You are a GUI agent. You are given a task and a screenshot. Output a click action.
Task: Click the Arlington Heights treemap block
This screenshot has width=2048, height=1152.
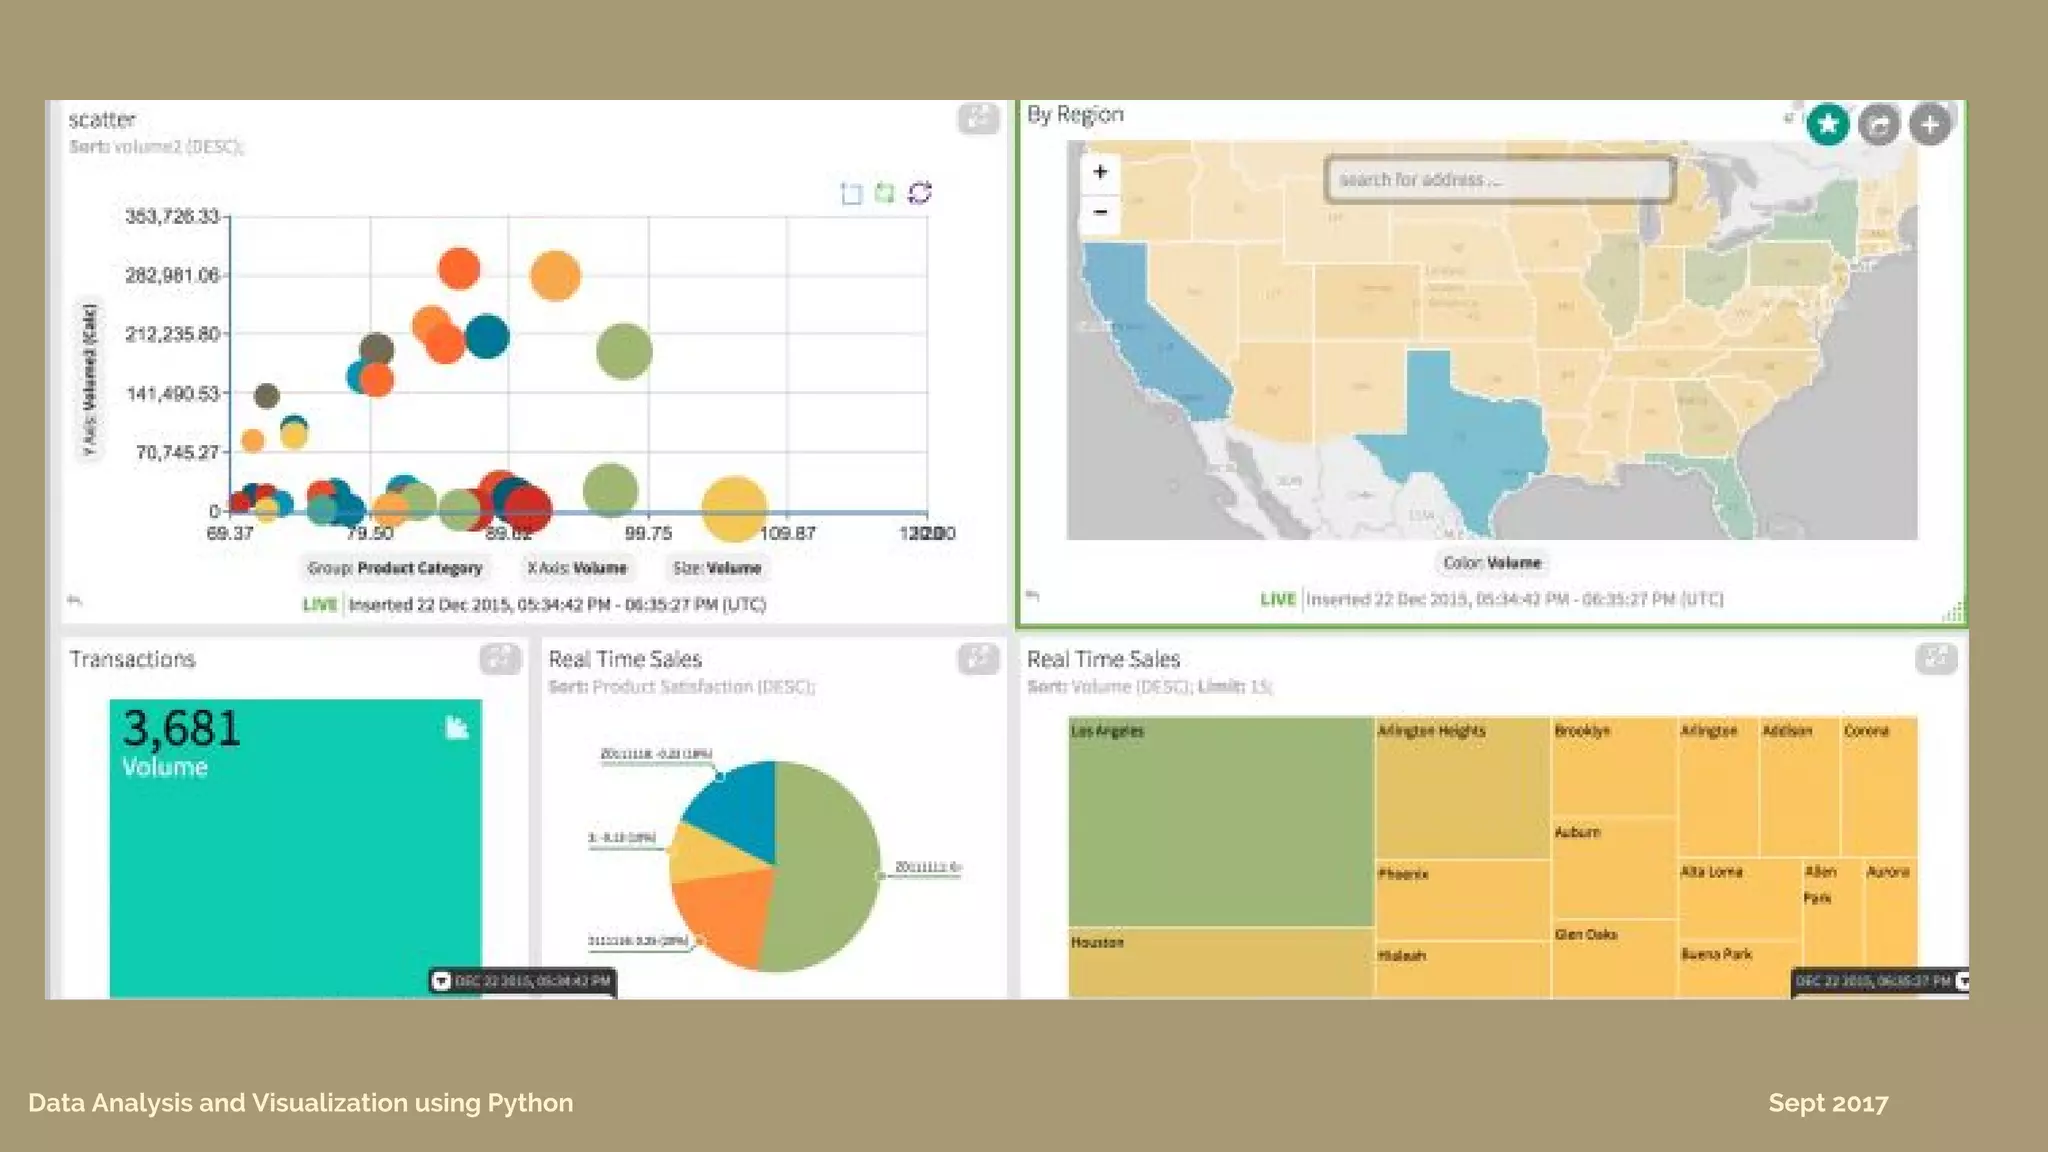pos(1462,787)
